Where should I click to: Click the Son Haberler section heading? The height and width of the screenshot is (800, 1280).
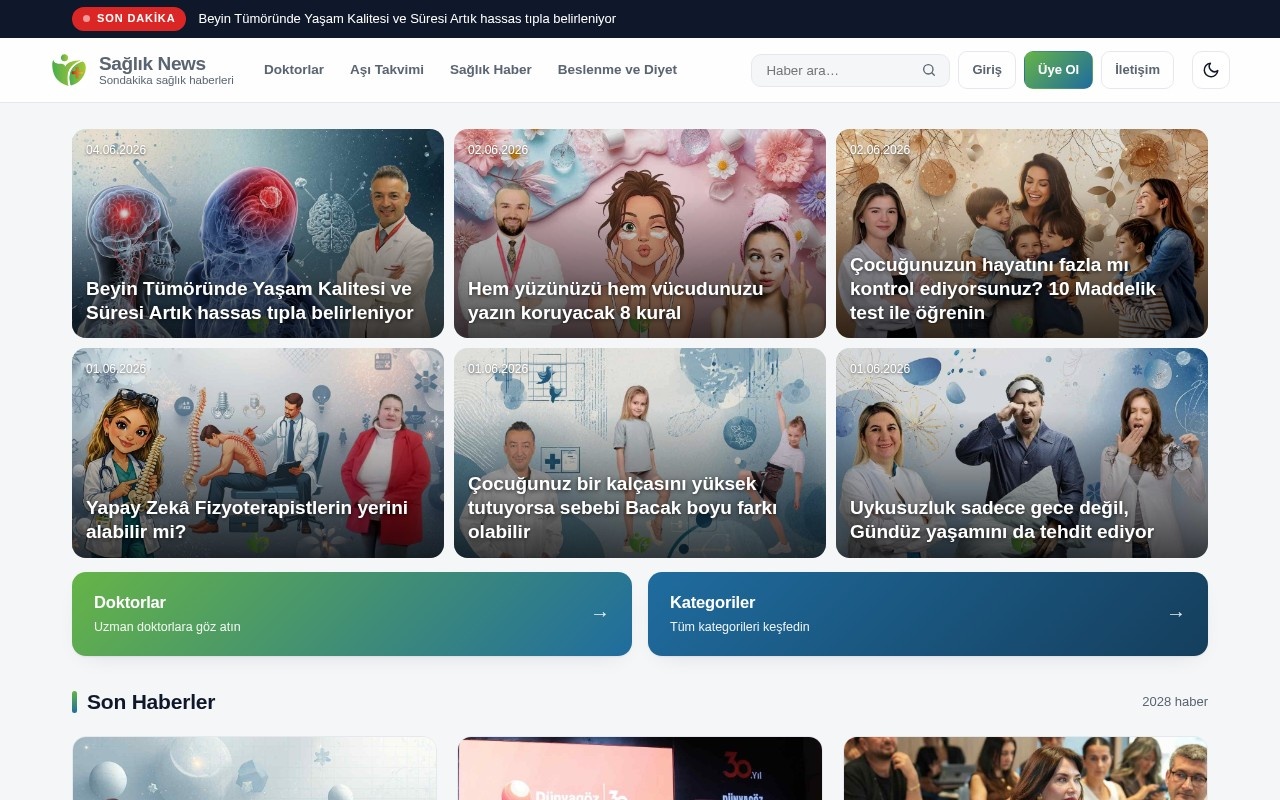[151, 702]
